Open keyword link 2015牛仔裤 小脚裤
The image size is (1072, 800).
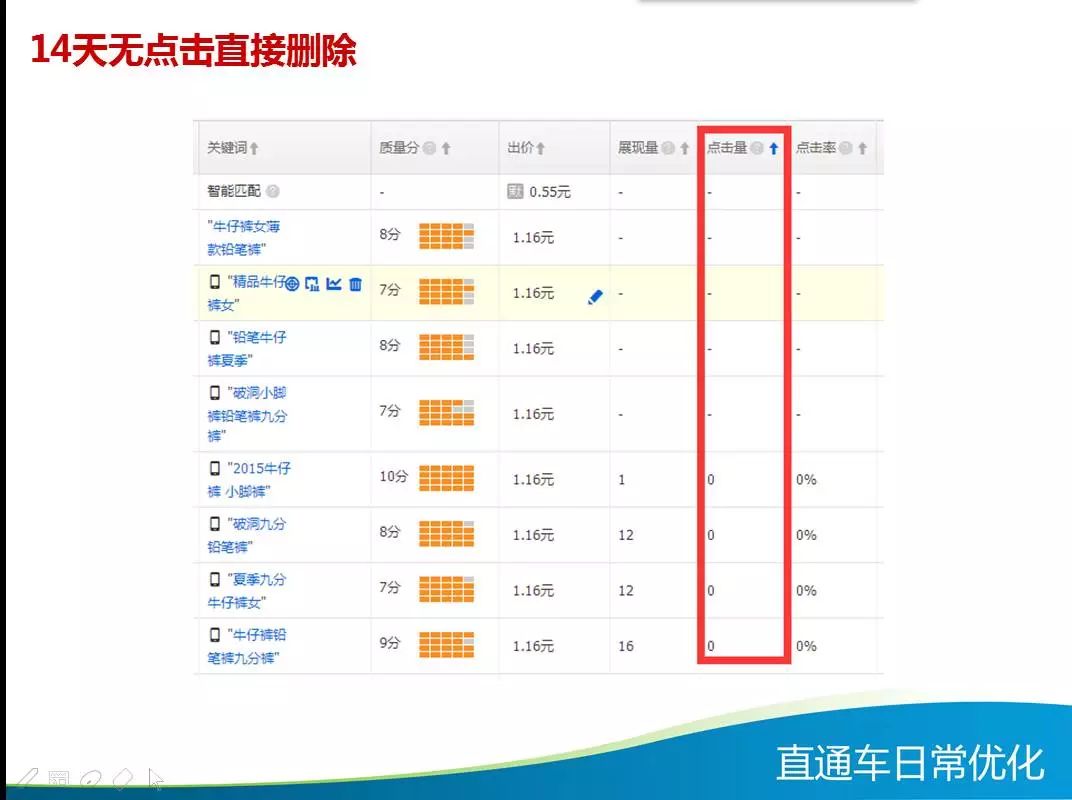249,480
